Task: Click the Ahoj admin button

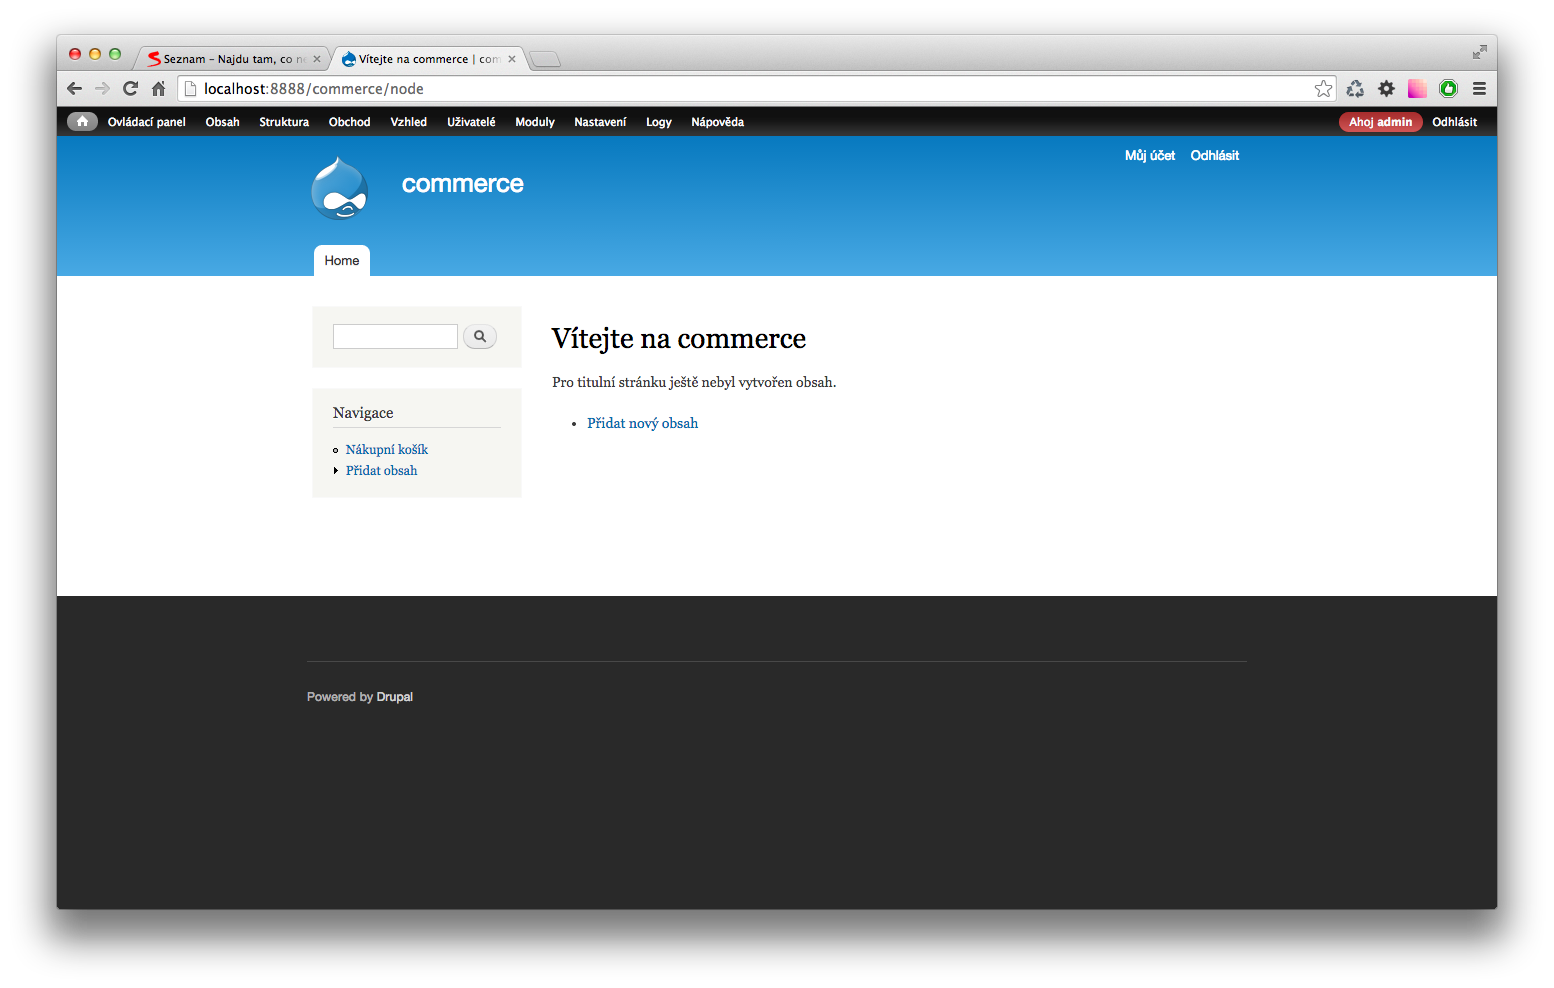Action: pos(1380,122)
